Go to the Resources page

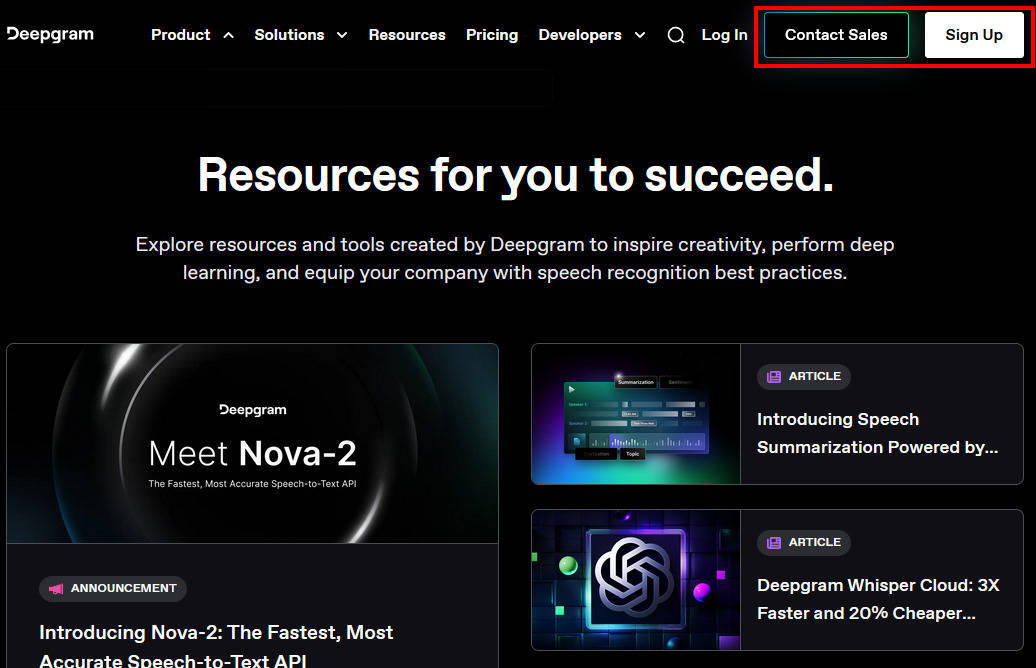[407, 35]
